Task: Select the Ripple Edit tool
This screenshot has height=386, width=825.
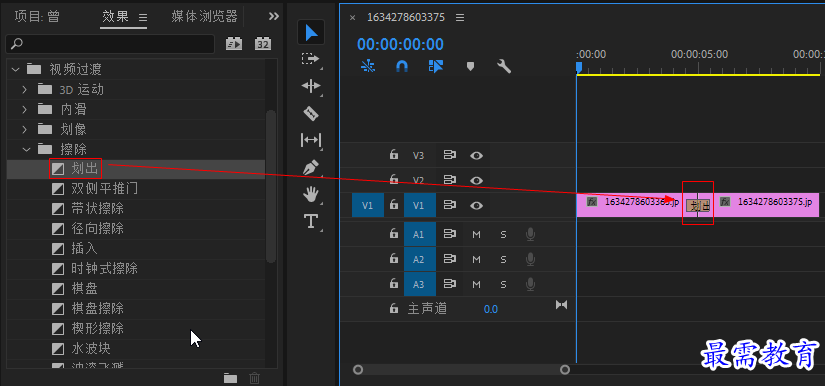Action: [x=311, y=86]
